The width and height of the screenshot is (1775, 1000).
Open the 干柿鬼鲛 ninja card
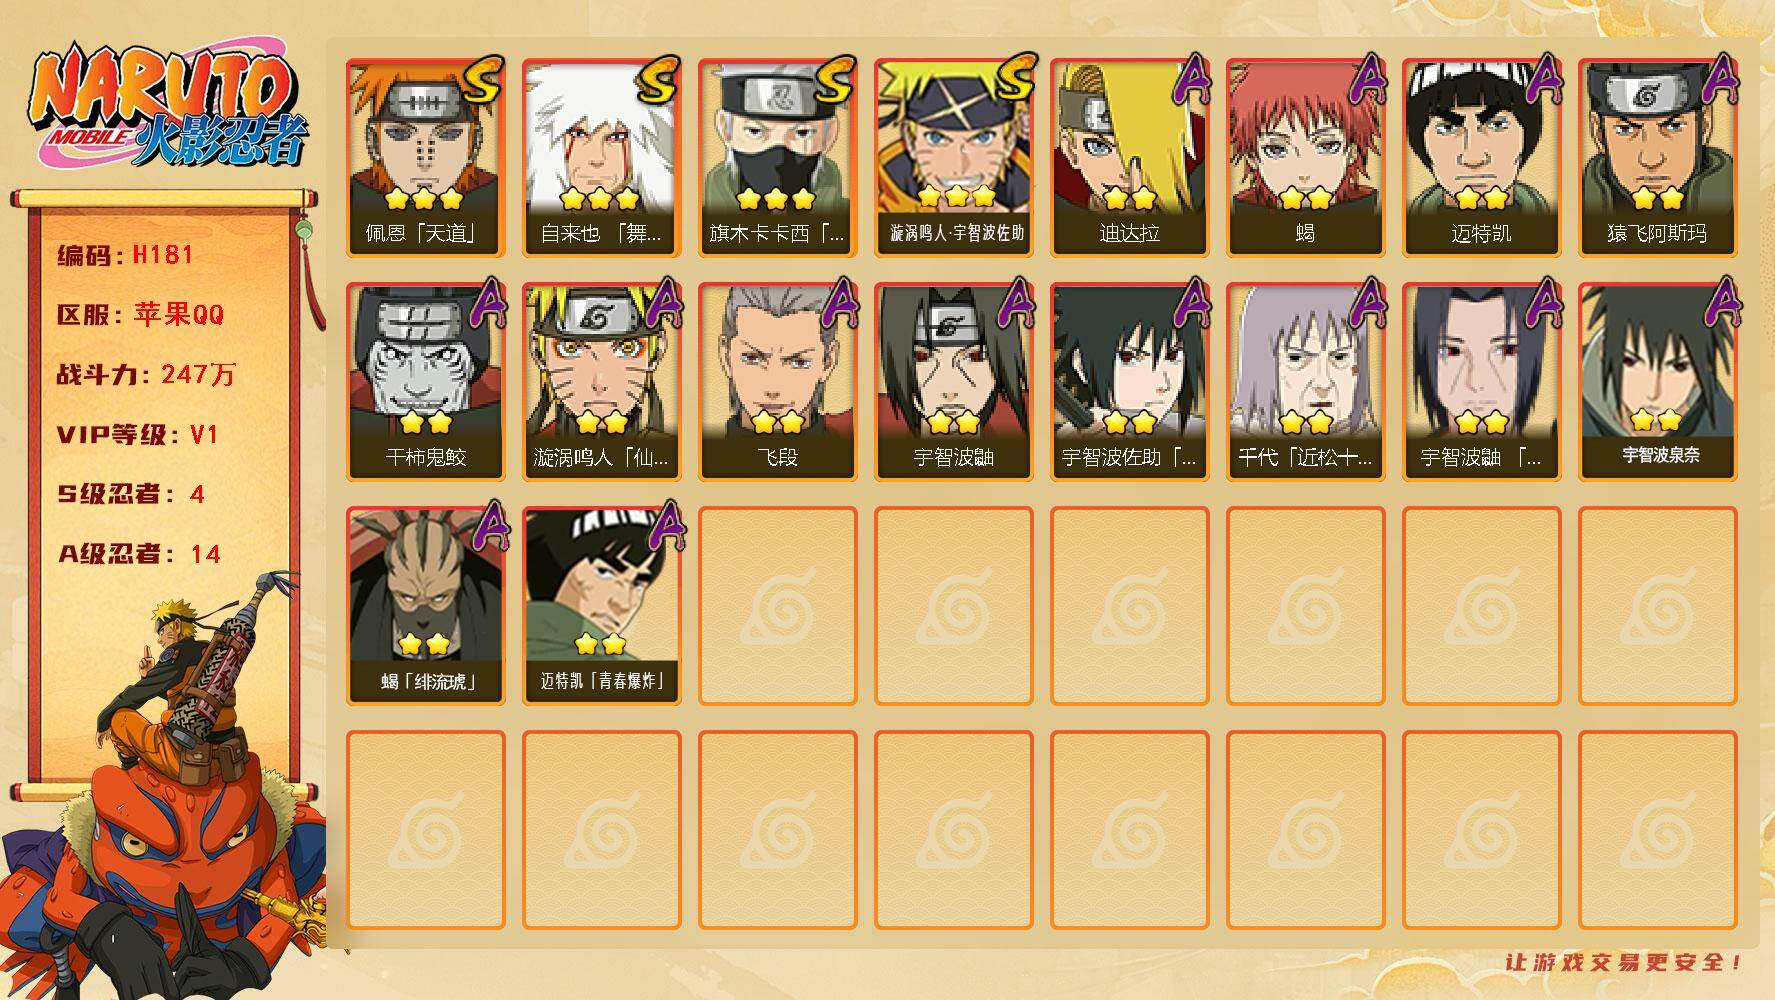pyautogui.click(x=425, y=382)
